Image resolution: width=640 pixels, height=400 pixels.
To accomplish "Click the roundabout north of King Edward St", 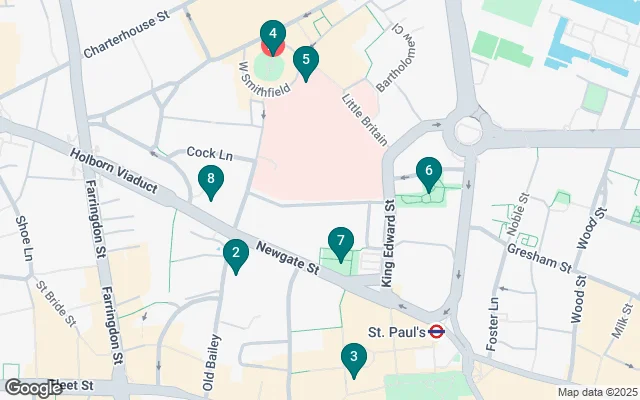I will (x=469, y=132).
